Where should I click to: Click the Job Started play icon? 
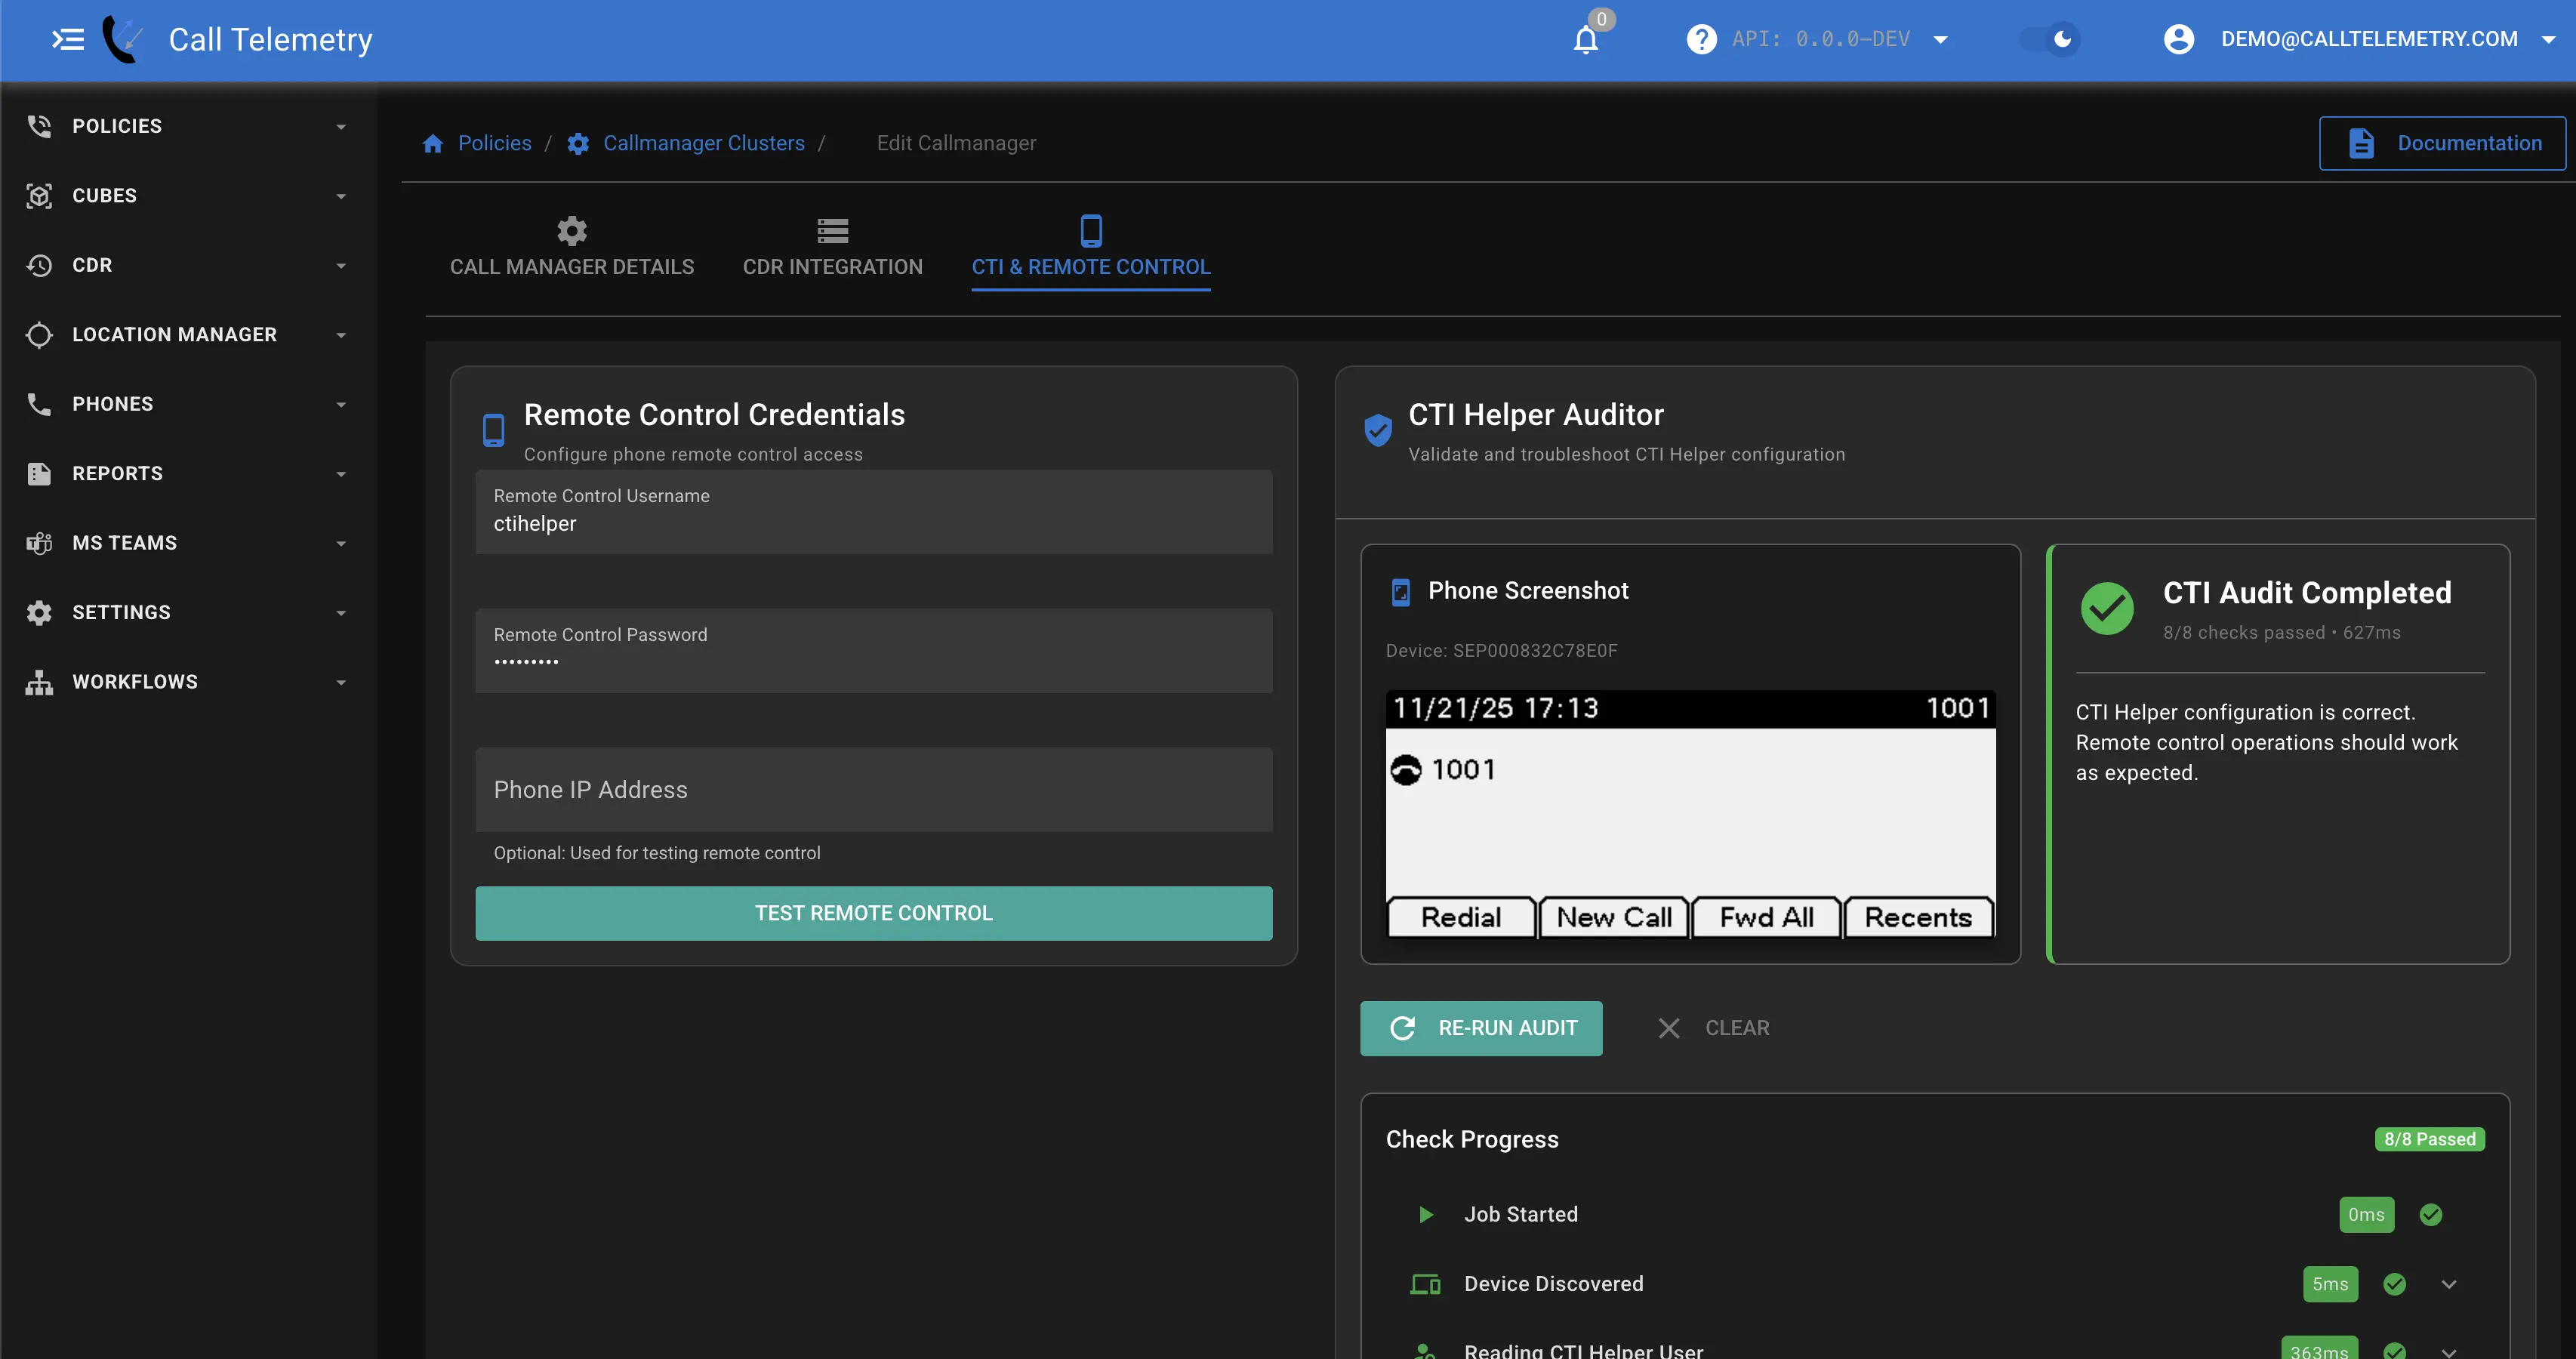click(x=1426, y=1214)
